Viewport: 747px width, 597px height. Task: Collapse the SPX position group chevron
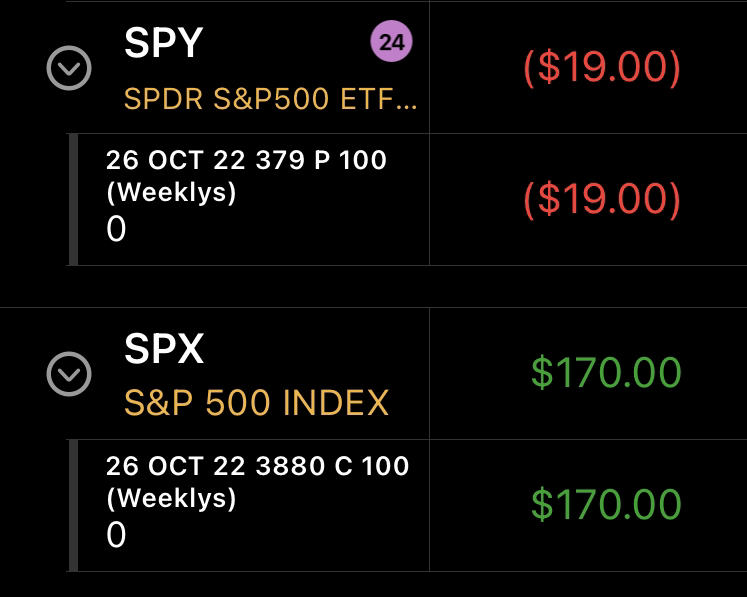(69, 374)
